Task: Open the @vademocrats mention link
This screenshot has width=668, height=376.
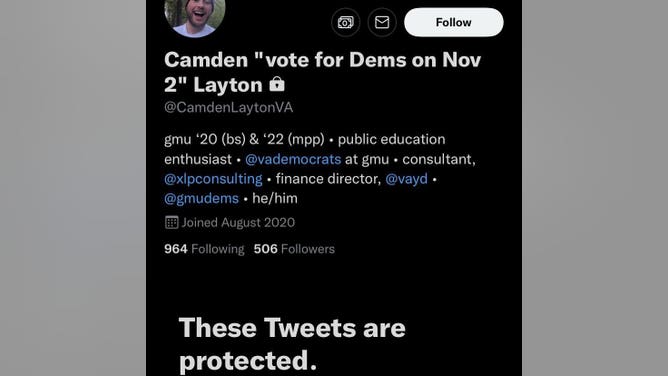Action: coord(293,159)
